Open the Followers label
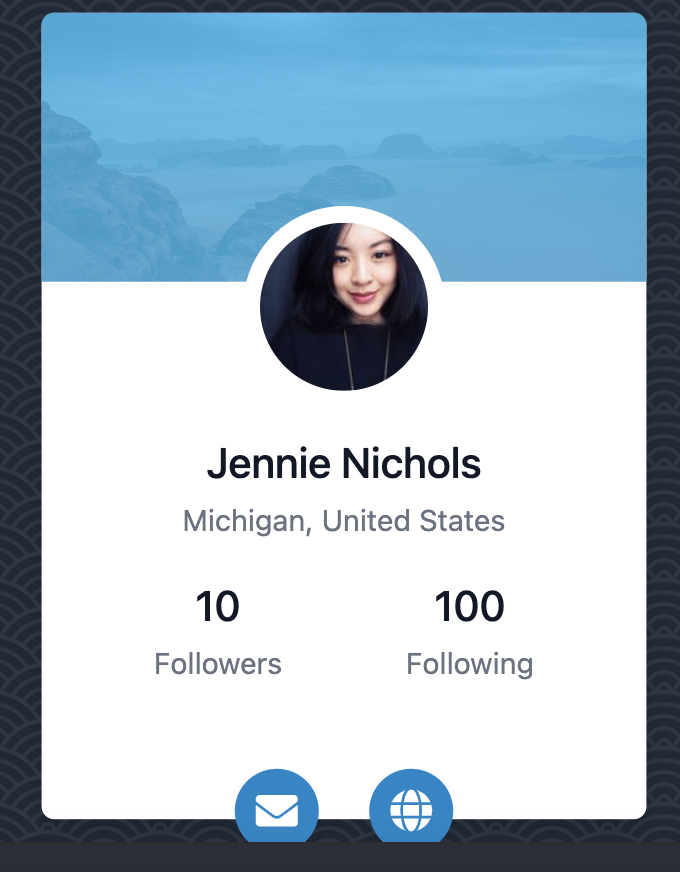This screenshot has width=680, height=872. pos(217,664)
